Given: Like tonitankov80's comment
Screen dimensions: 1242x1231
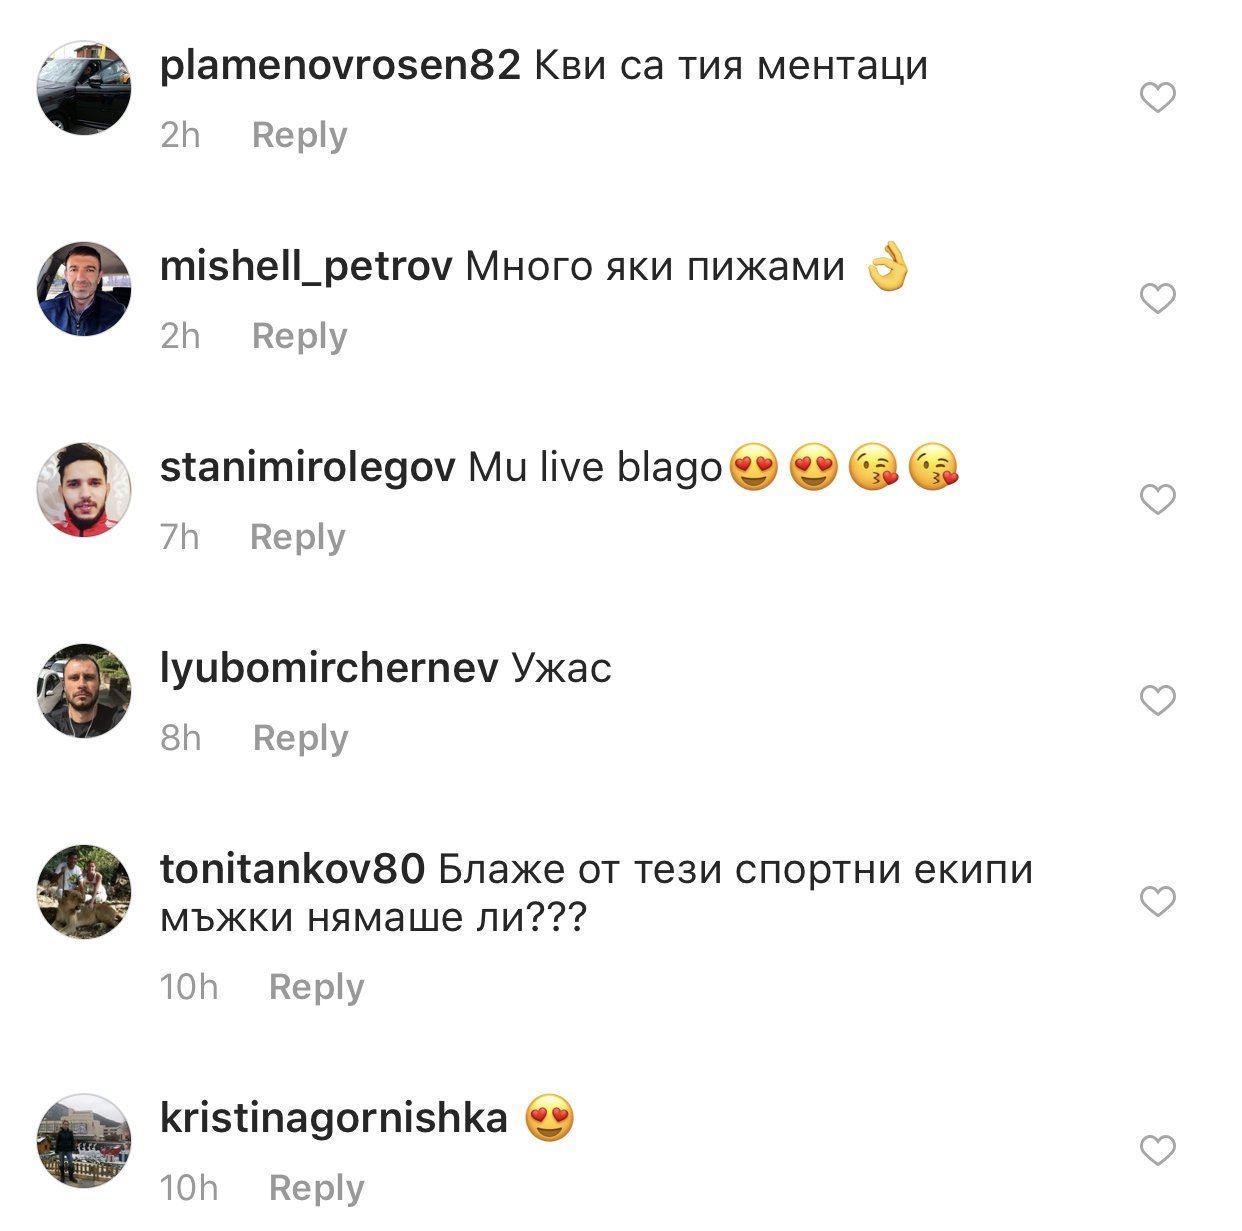Looking at the screenshot, I should [x=1158, y=902].
